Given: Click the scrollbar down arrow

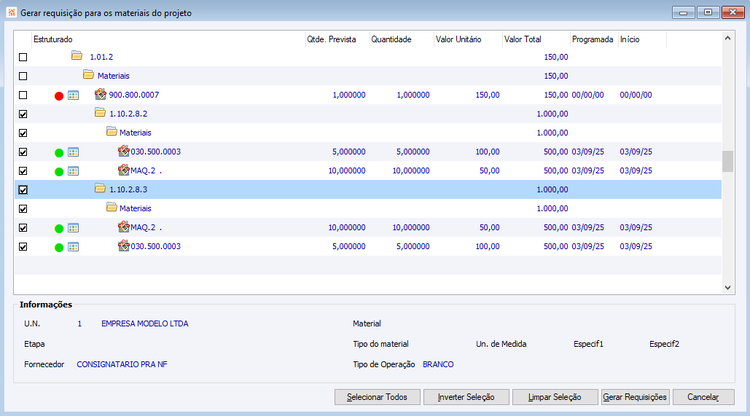Looking at the screenshot, I should tap(728, 287).
